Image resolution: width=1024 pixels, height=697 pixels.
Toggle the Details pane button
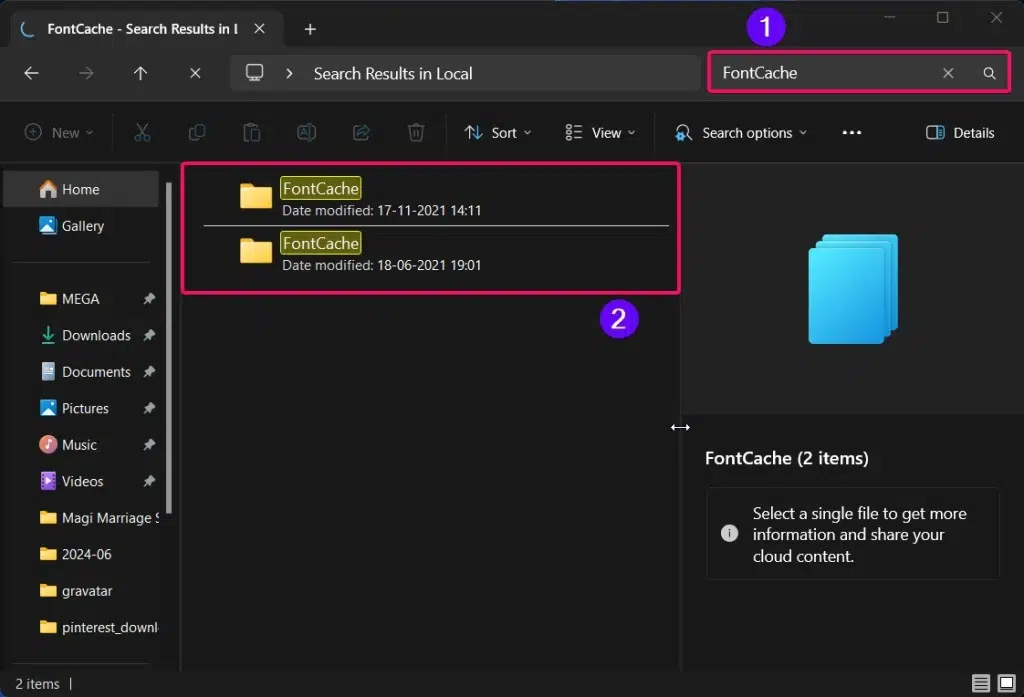point(960,133)
